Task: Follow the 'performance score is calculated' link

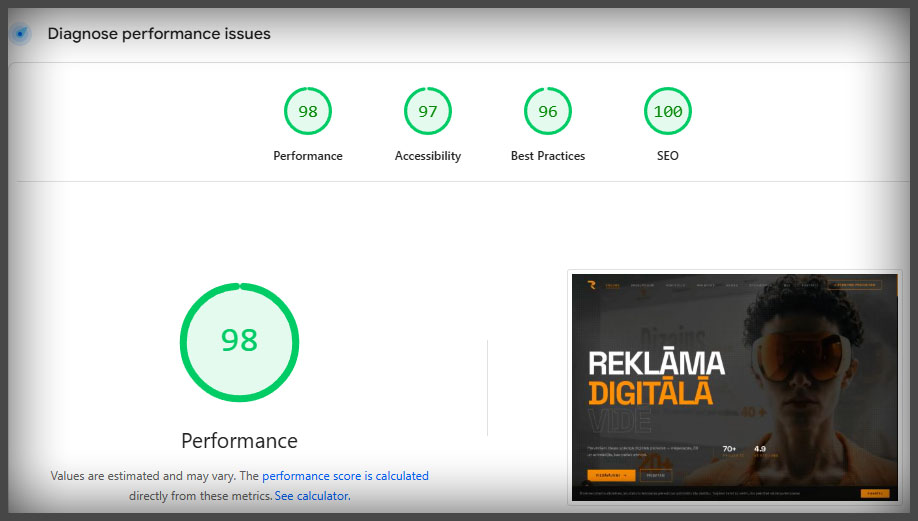Action: (345, 476)
